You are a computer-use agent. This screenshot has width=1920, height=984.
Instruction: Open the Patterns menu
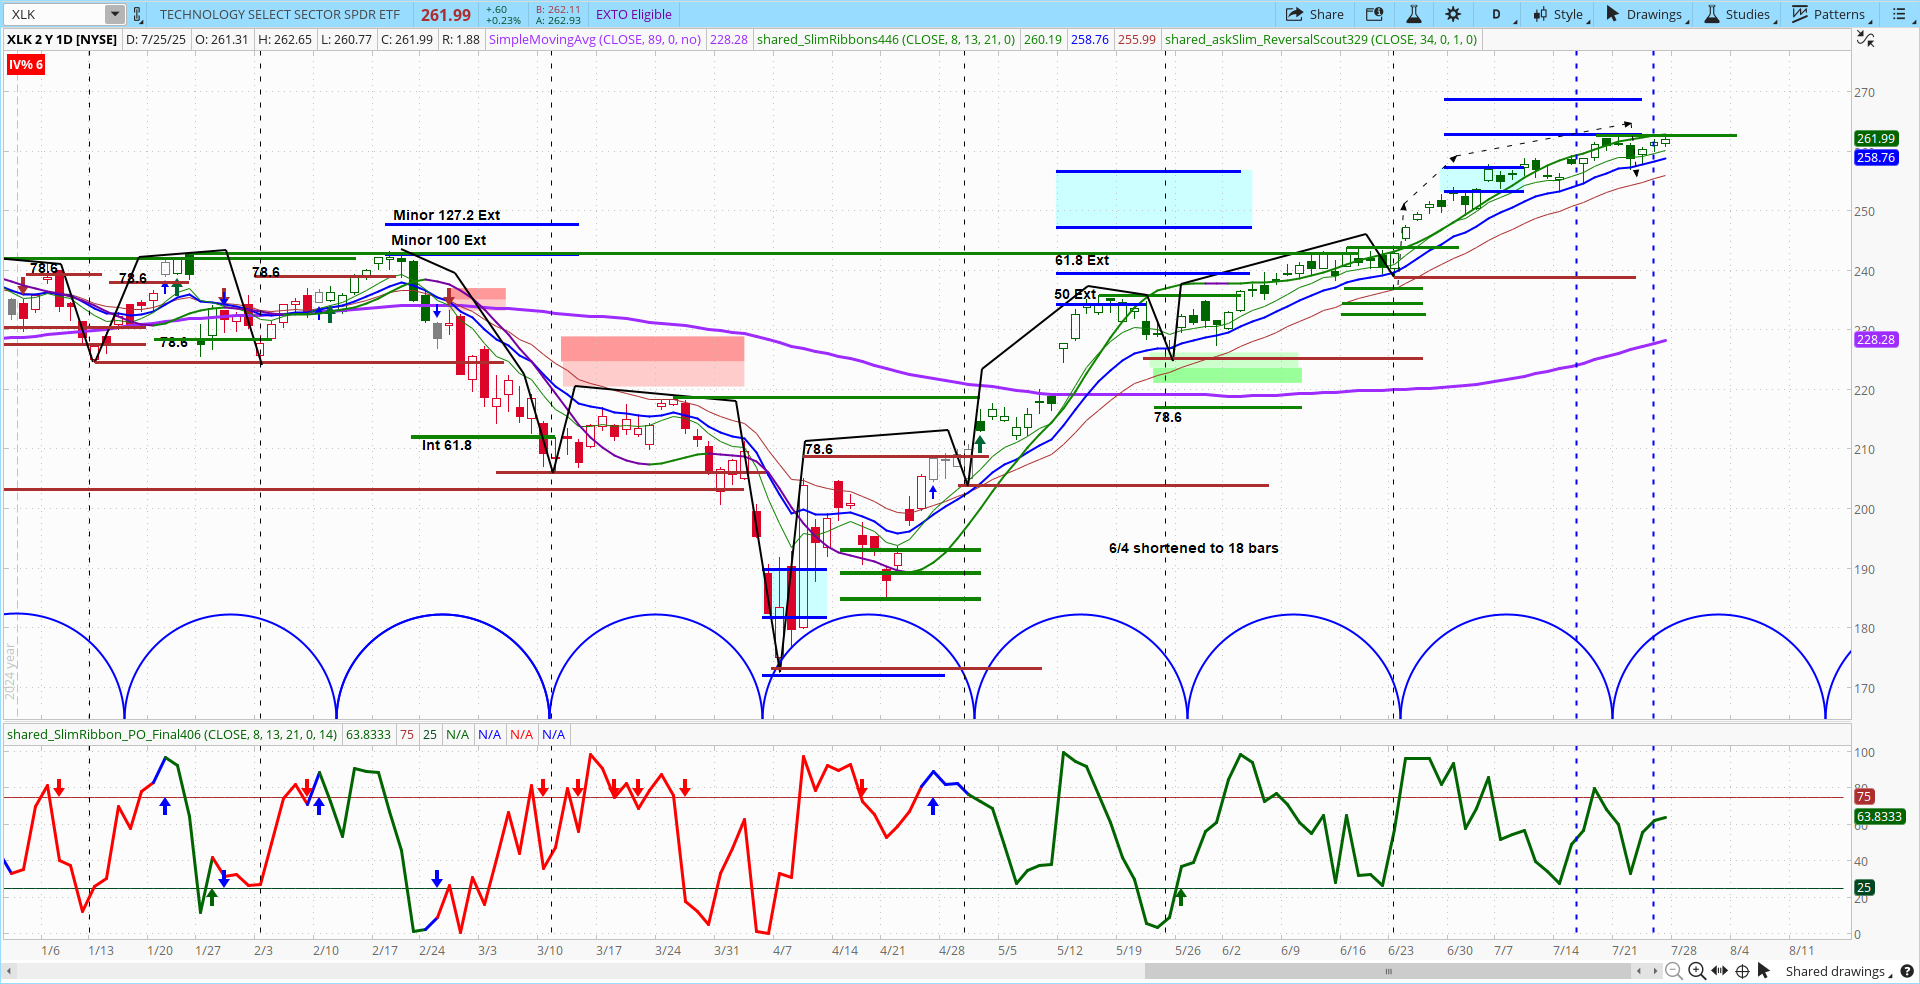click(1830, 14)
